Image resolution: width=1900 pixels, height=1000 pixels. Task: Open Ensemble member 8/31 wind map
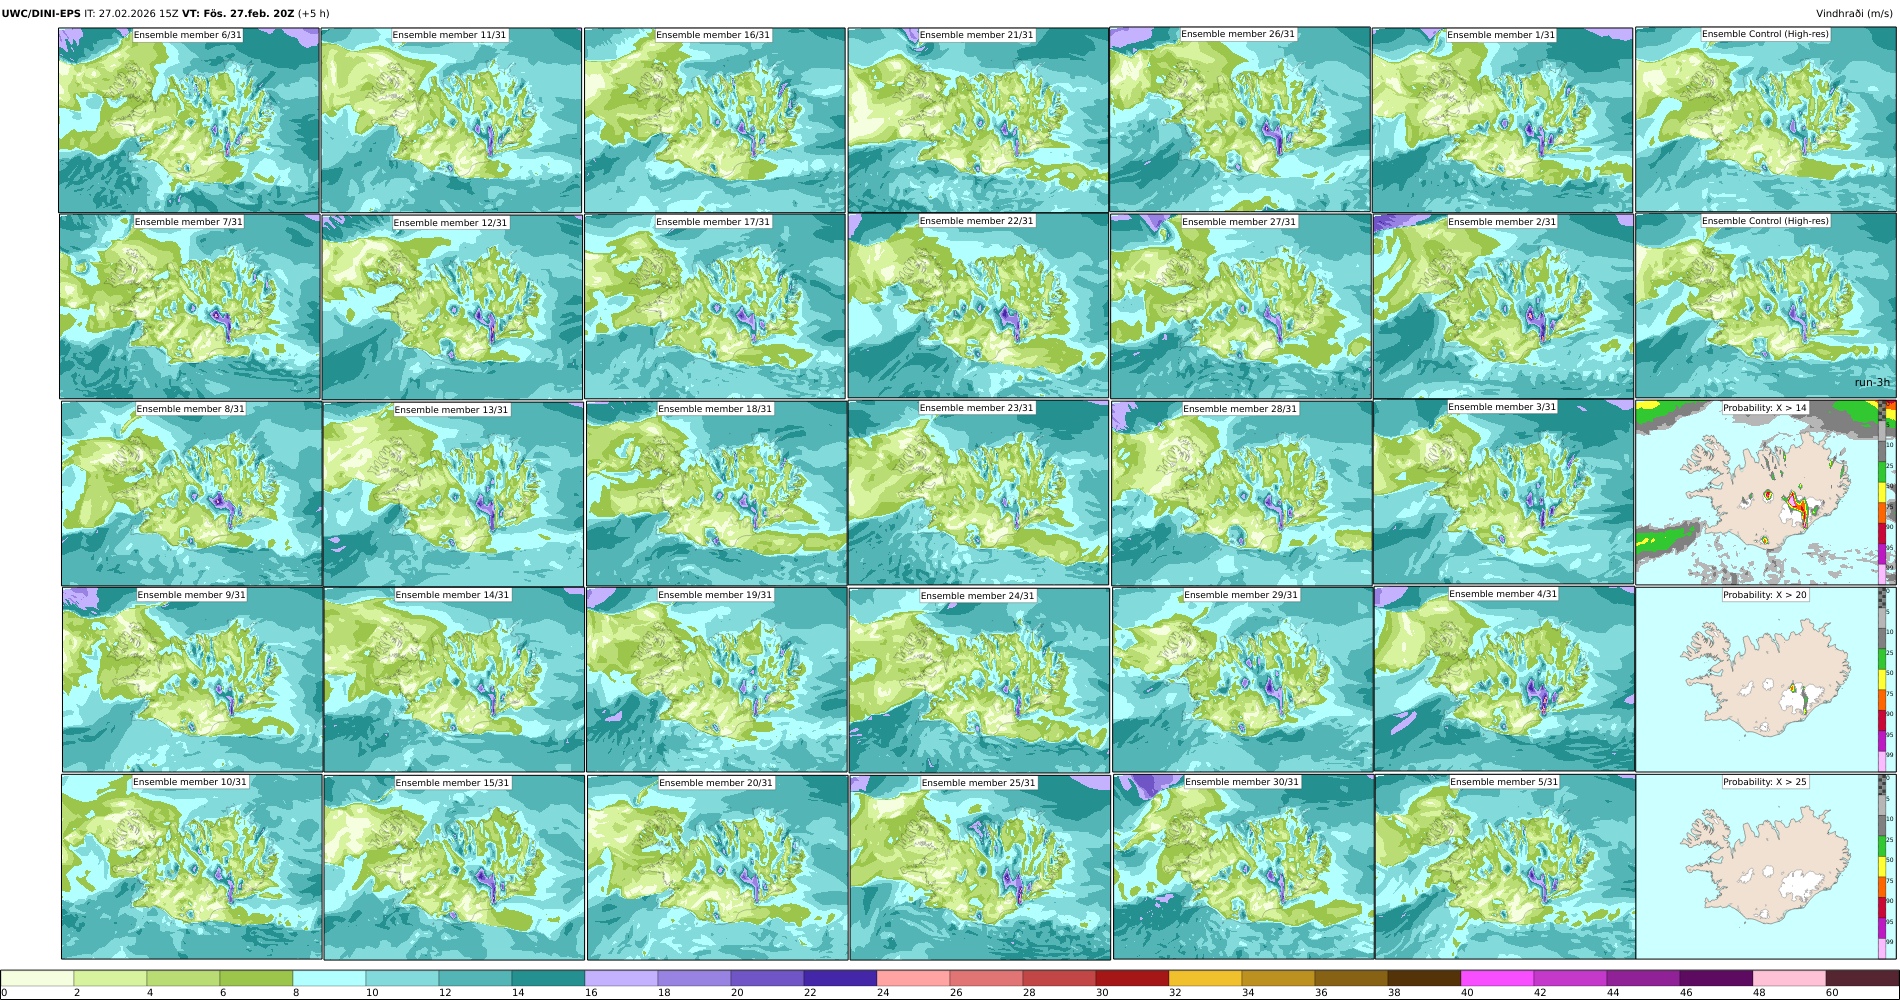point(192,493)
